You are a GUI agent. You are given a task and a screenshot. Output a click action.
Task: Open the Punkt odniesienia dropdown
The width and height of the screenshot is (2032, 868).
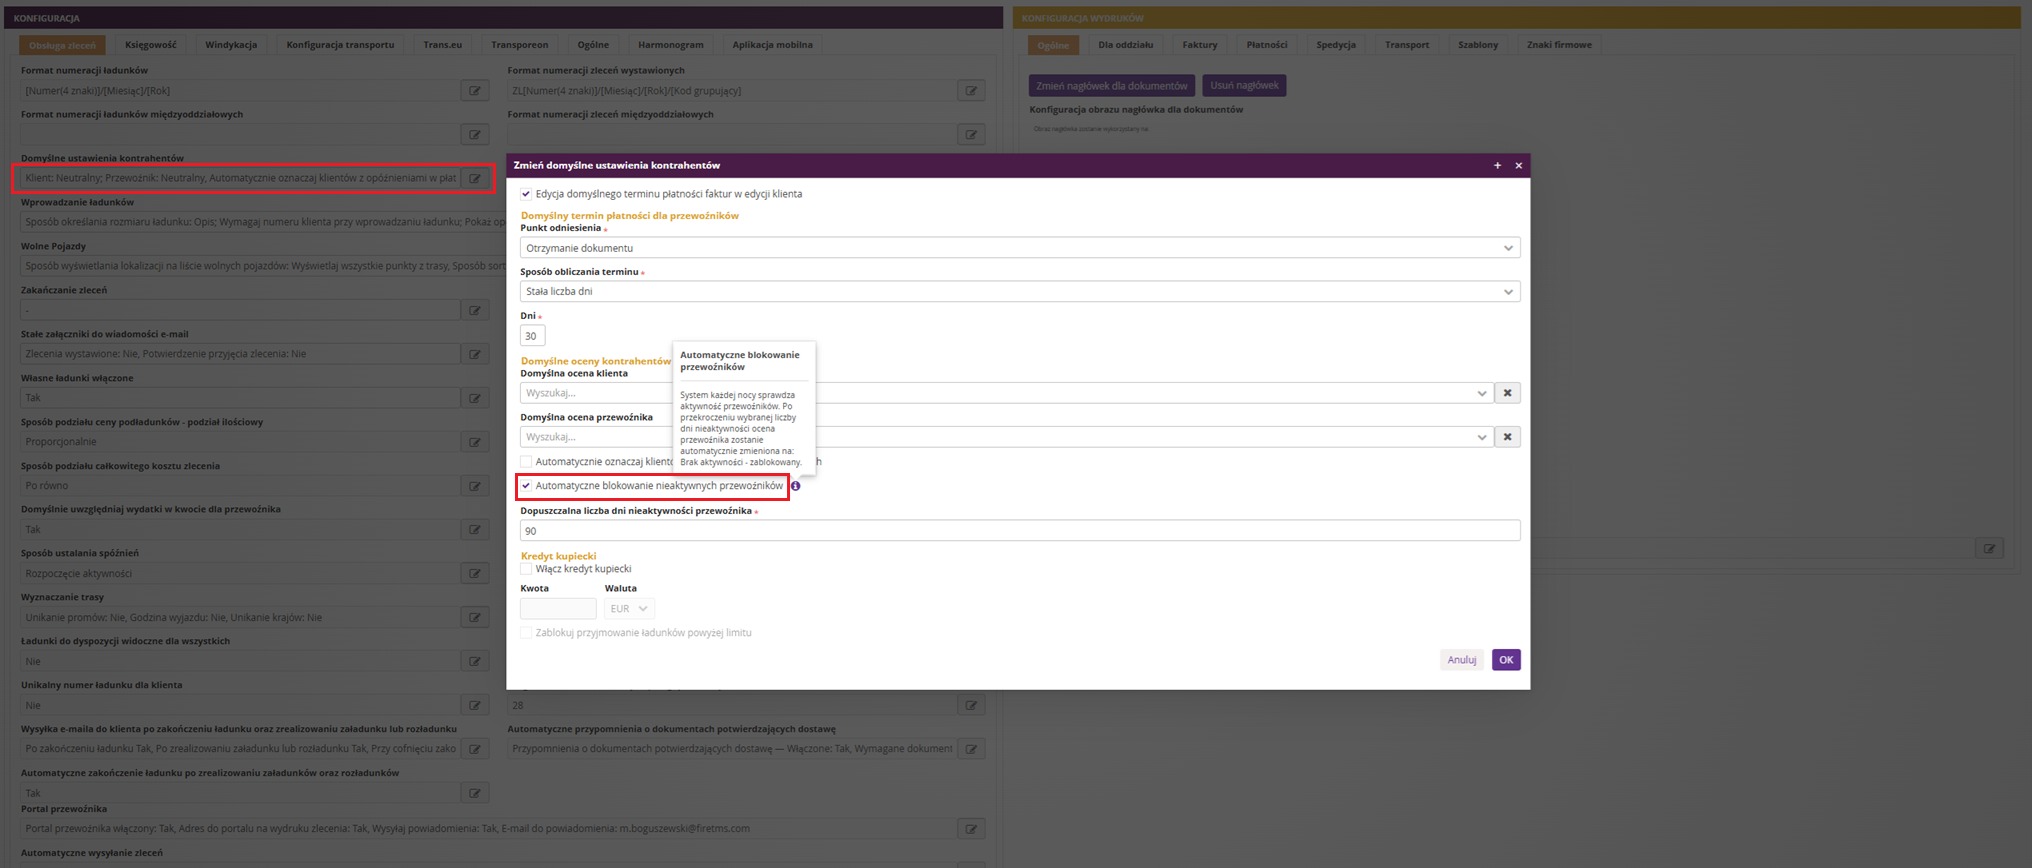tap(1020, 248)
